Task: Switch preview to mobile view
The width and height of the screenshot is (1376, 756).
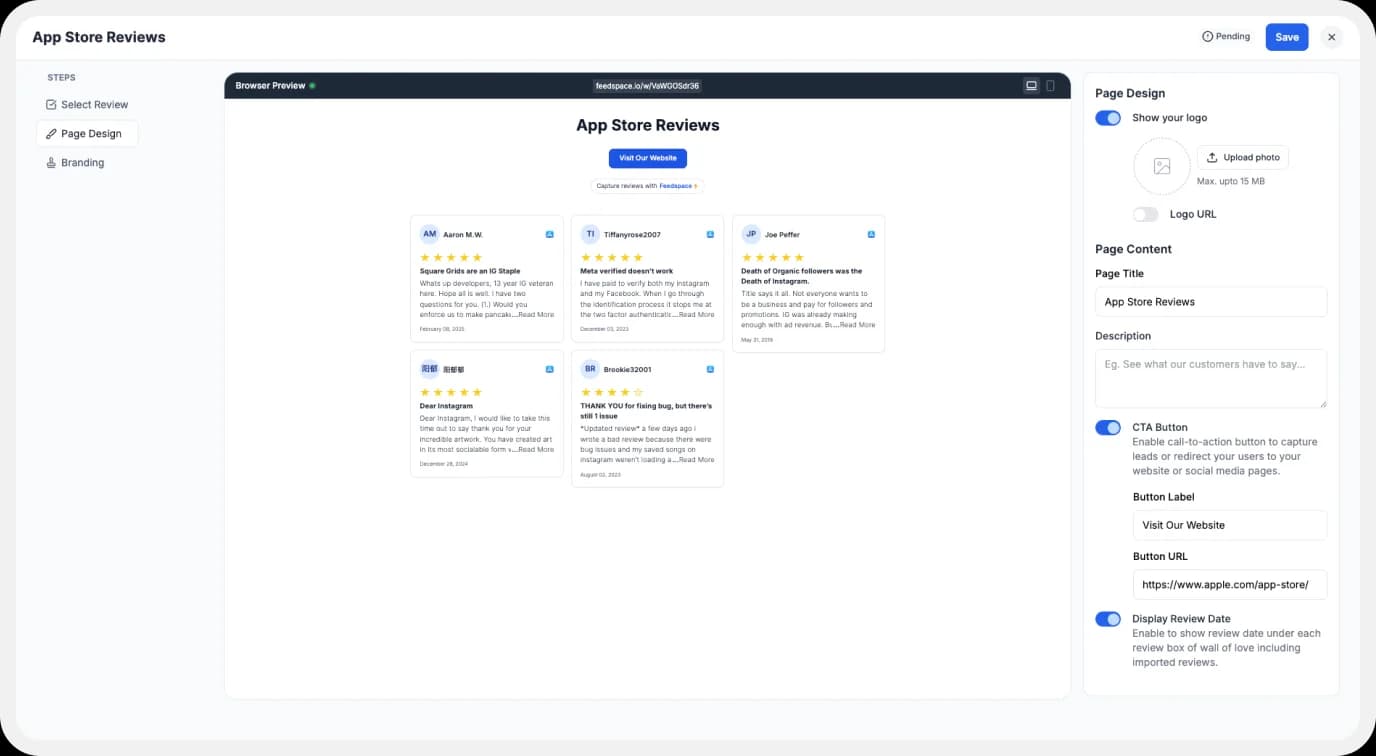Action: (x=1050, y=85)
